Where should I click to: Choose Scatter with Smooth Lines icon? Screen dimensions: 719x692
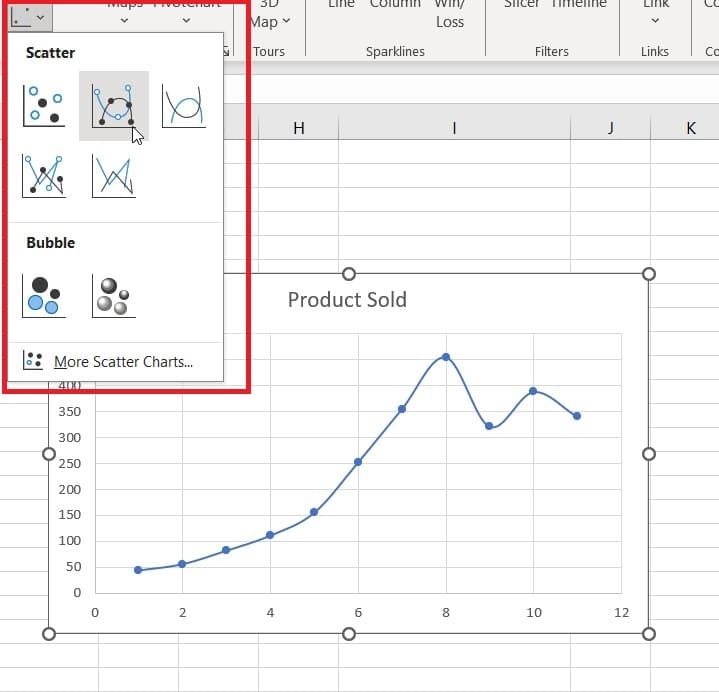coord(183,106)
